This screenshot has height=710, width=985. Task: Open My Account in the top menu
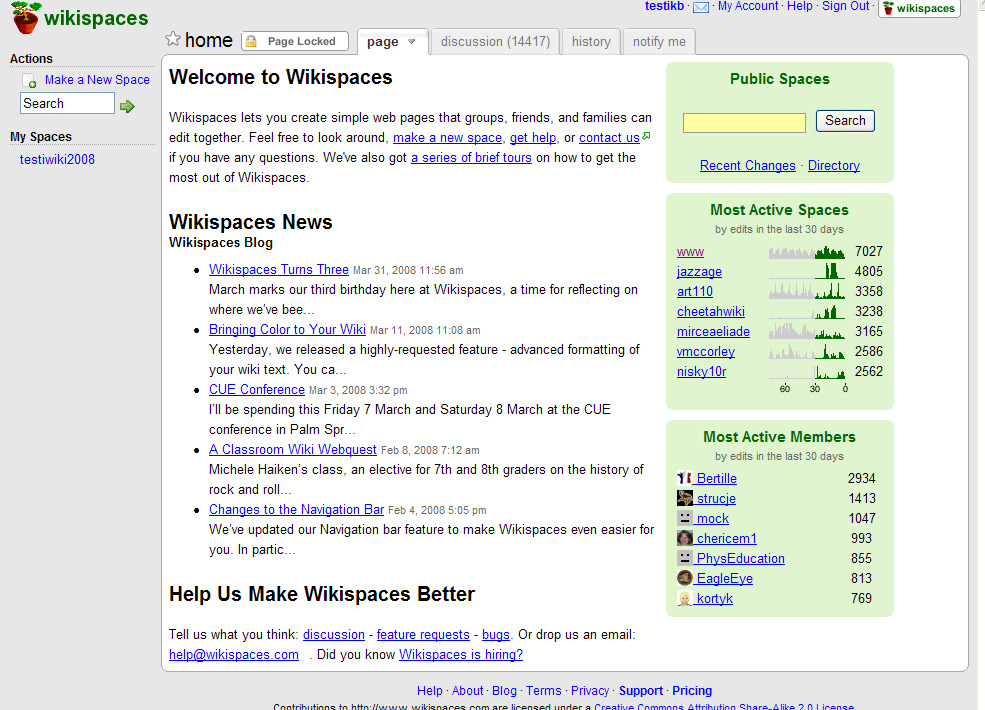[x=748, y=6]
